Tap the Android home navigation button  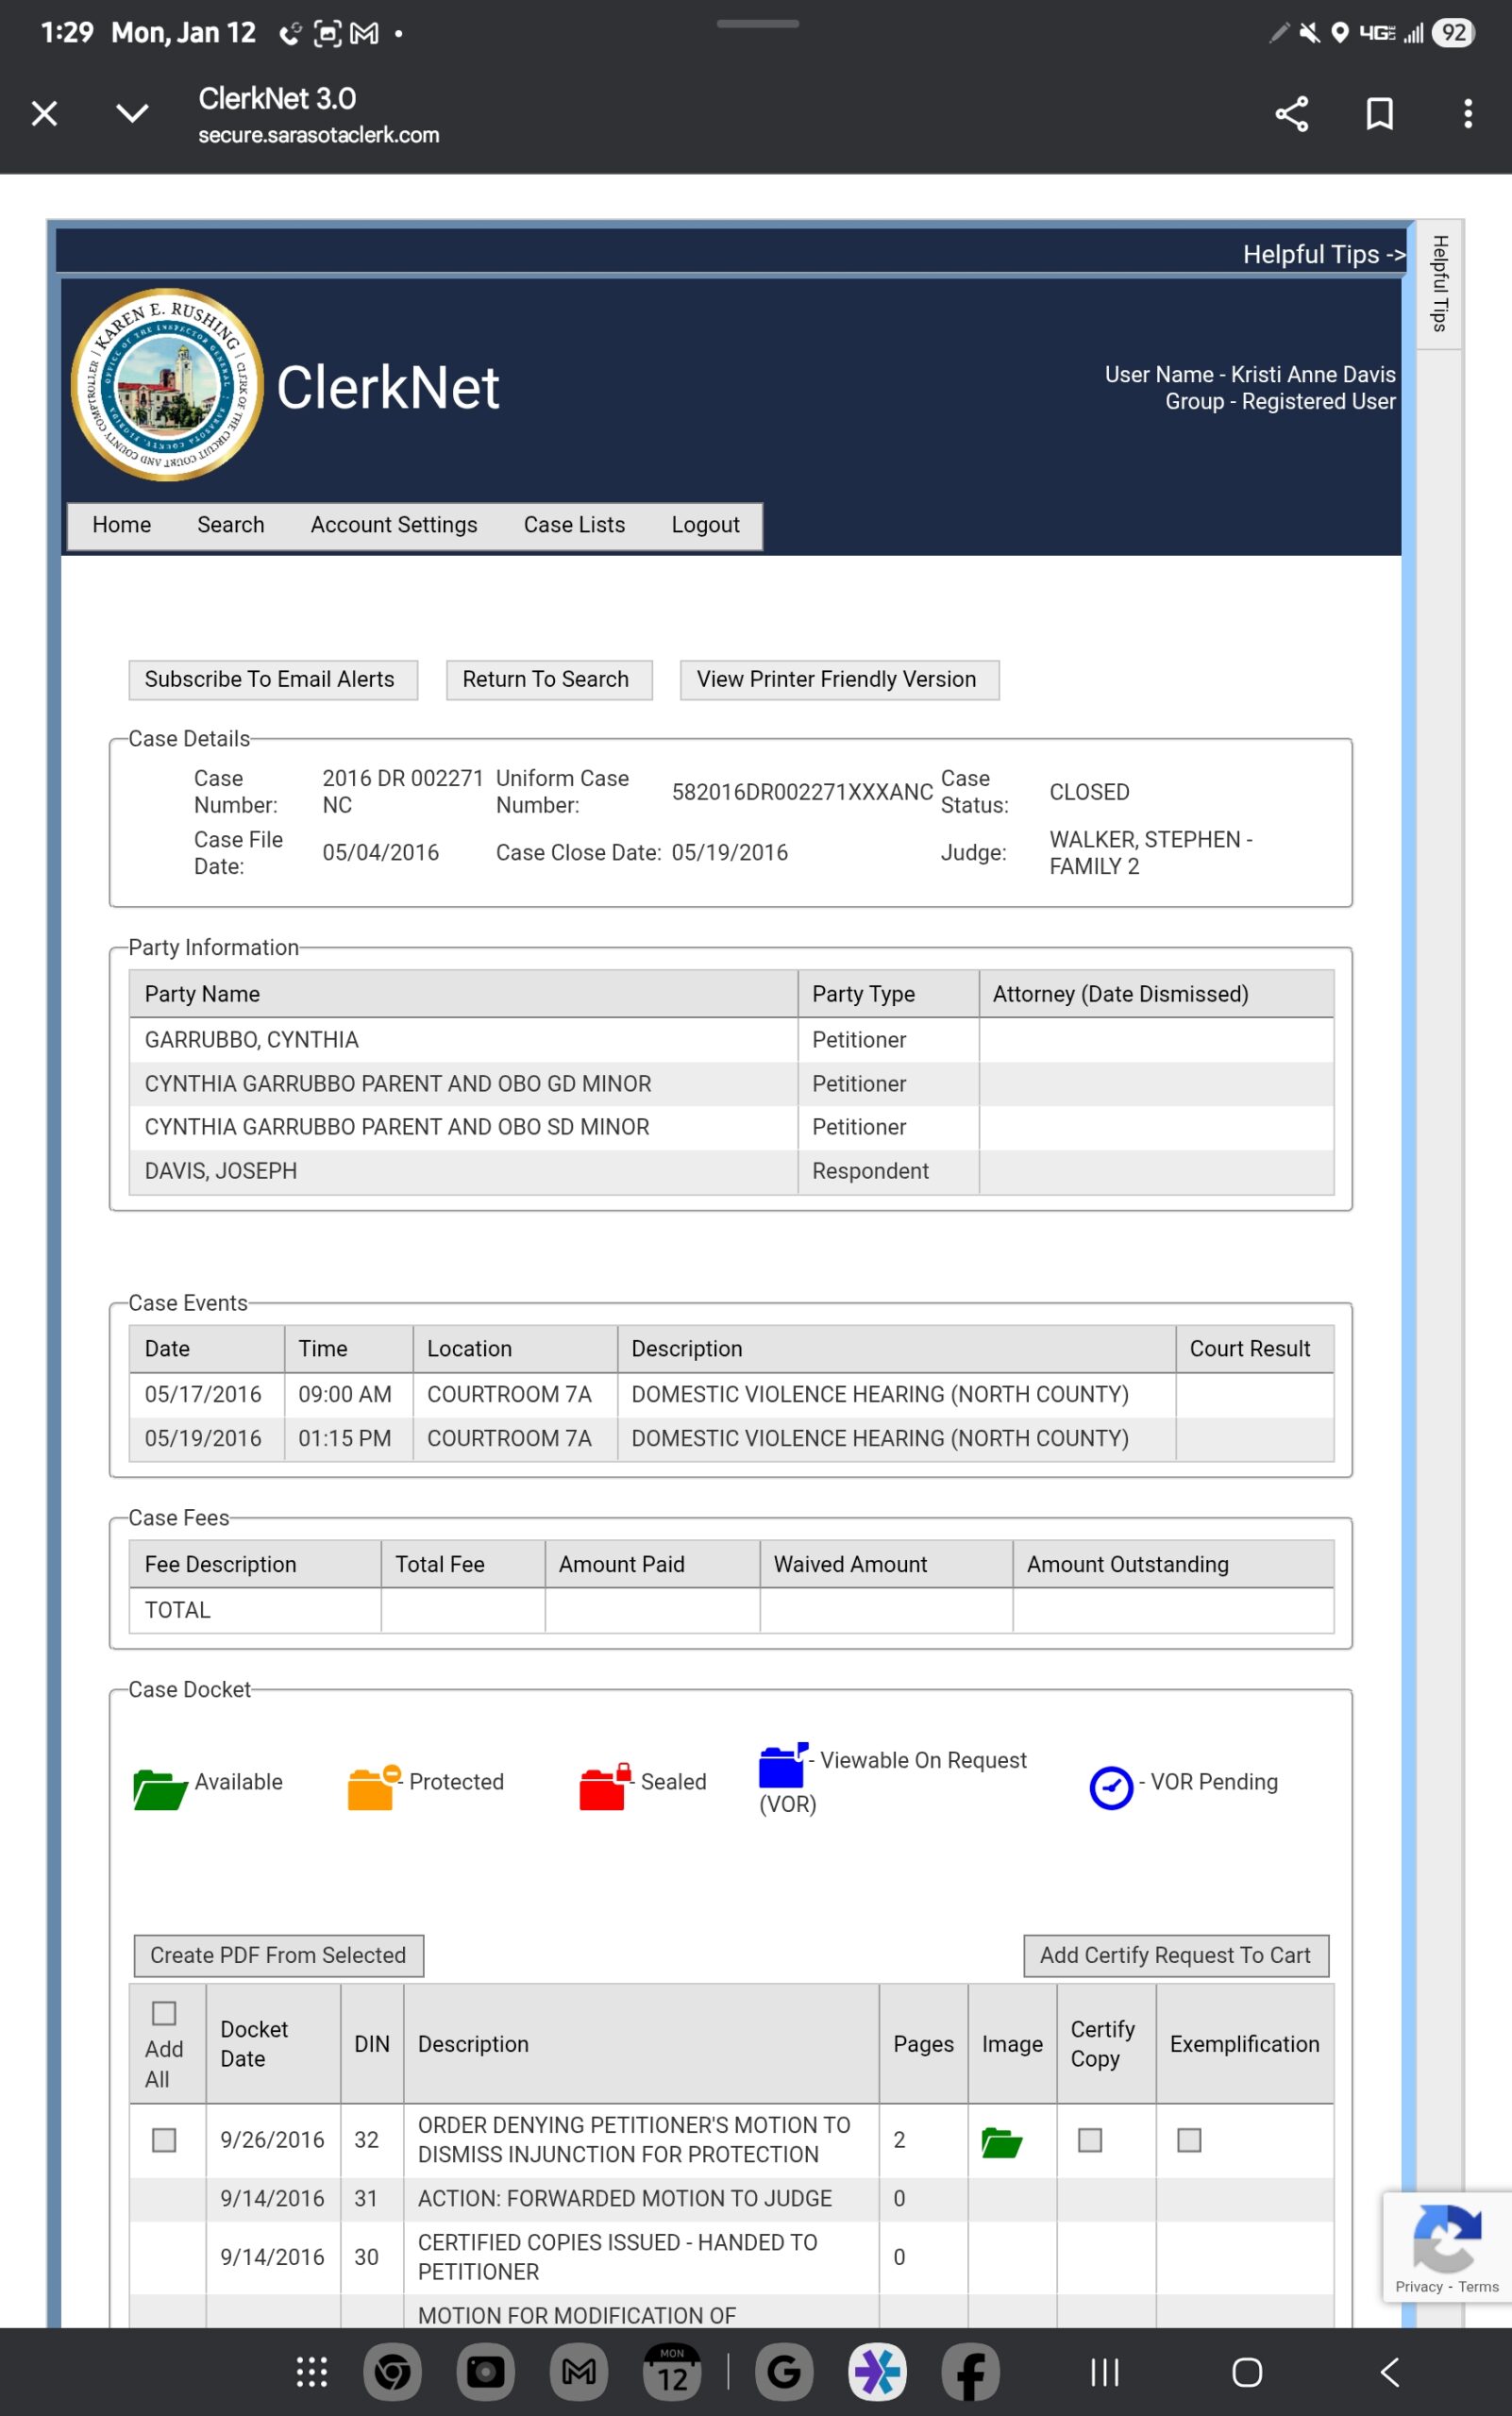tap(1247, 2371)
